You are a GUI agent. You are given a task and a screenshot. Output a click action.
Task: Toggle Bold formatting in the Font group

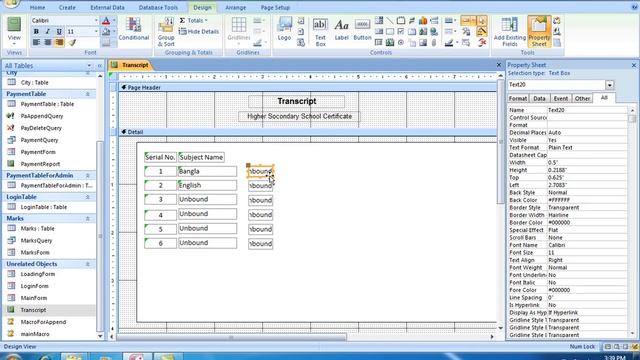[36, 31]
